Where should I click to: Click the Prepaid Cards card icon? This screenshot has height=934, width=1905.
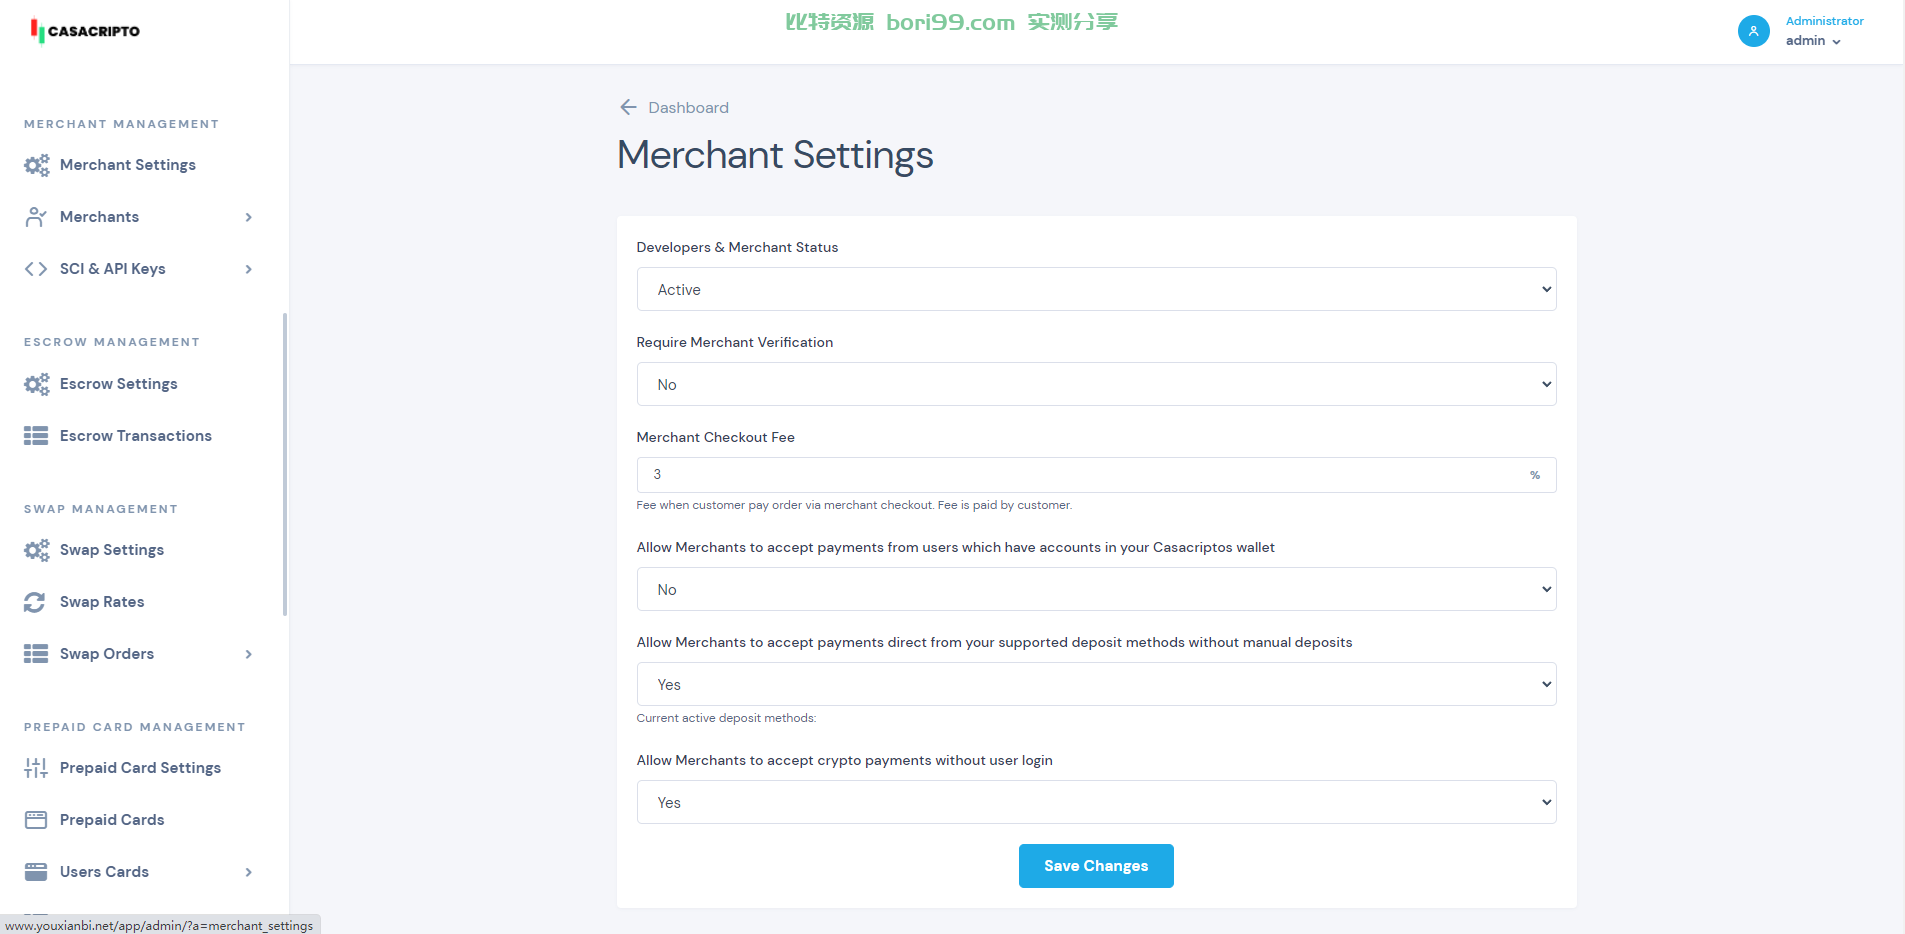[36, 820]
